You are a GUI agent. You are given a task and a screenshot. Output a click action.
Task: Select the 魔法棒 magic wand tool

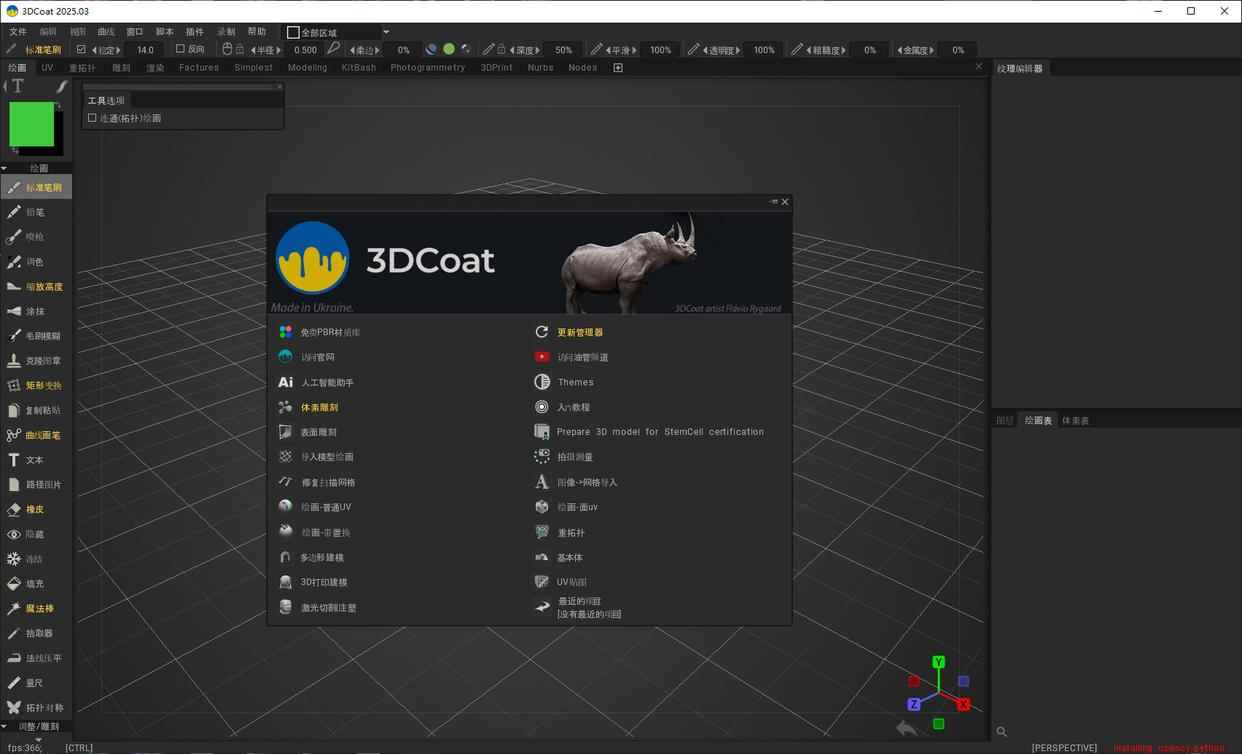point(36,609)
